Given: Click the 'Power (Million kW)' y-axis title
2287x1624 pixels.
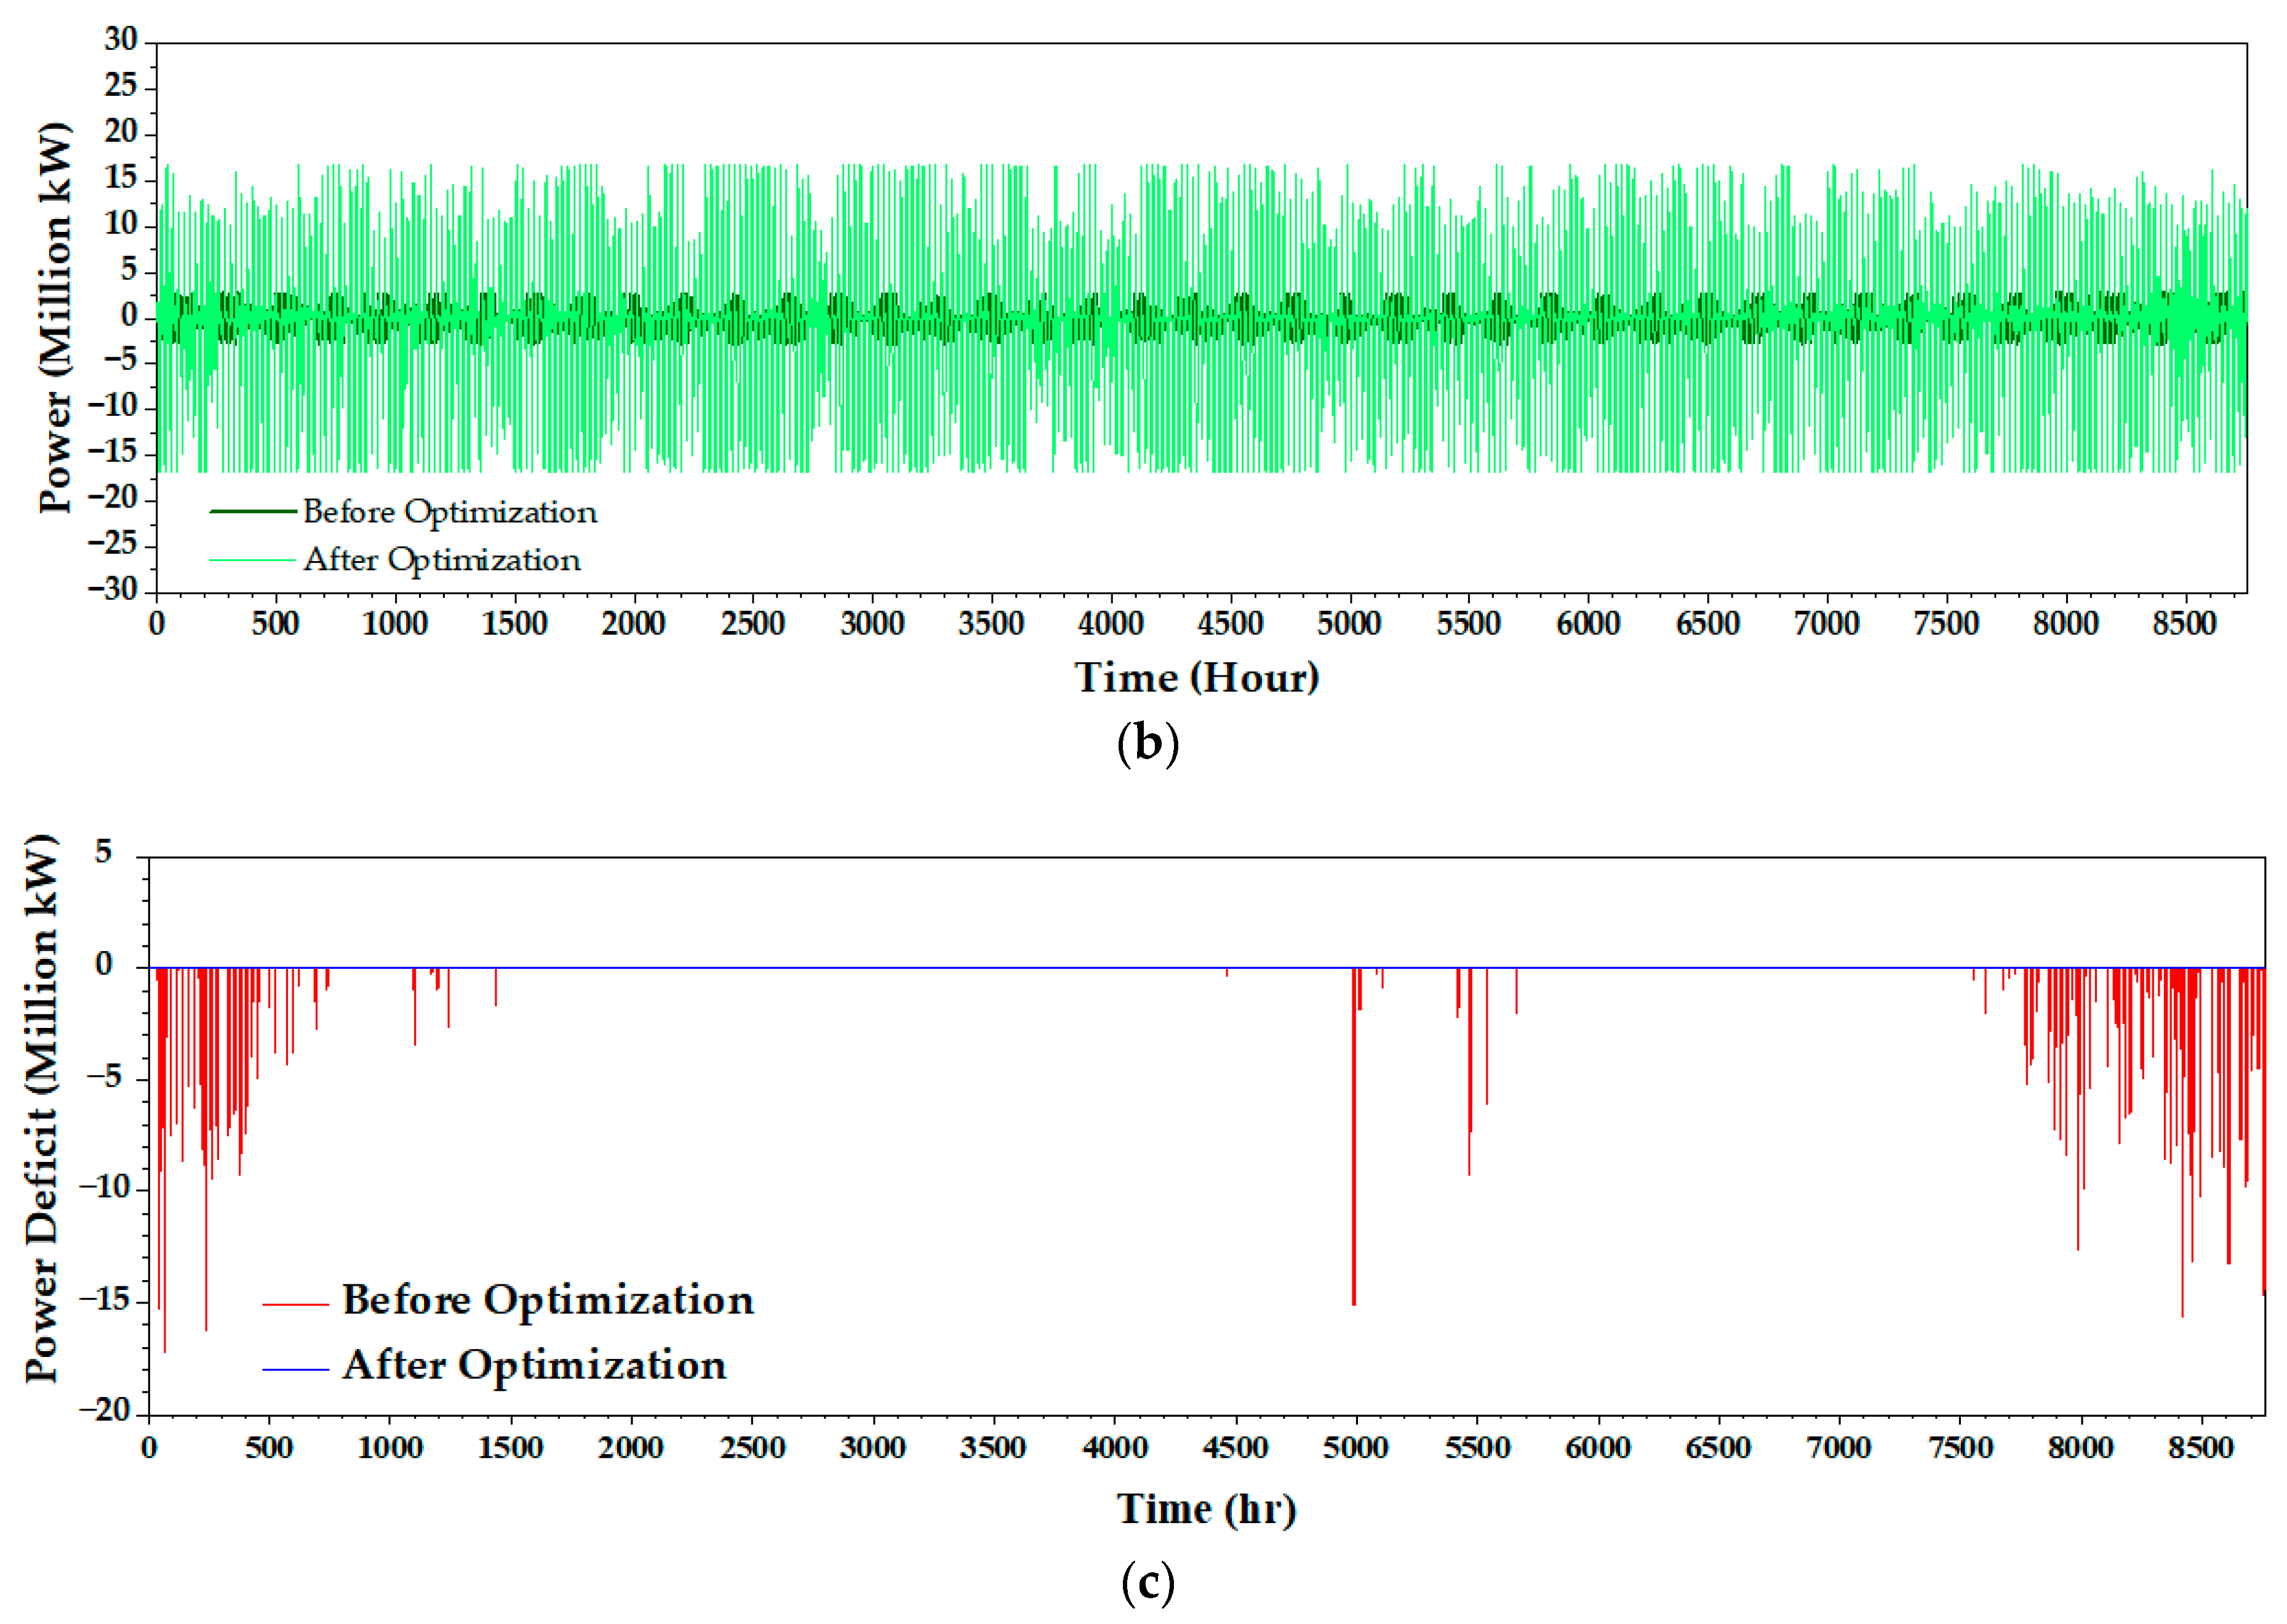Looking at the screenshot, I should [55, 318].
